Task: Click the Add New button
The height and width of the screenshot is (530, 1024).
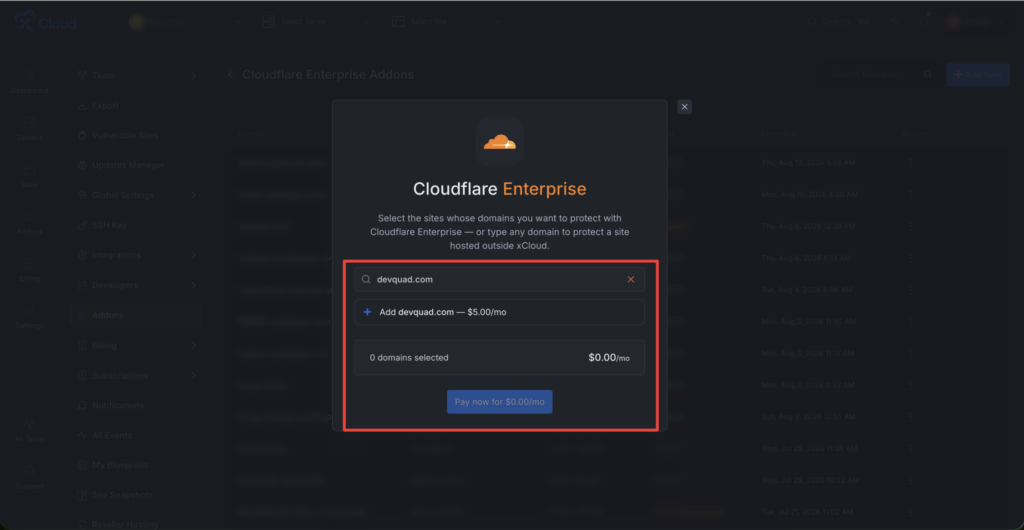Action: click(978, 74)
